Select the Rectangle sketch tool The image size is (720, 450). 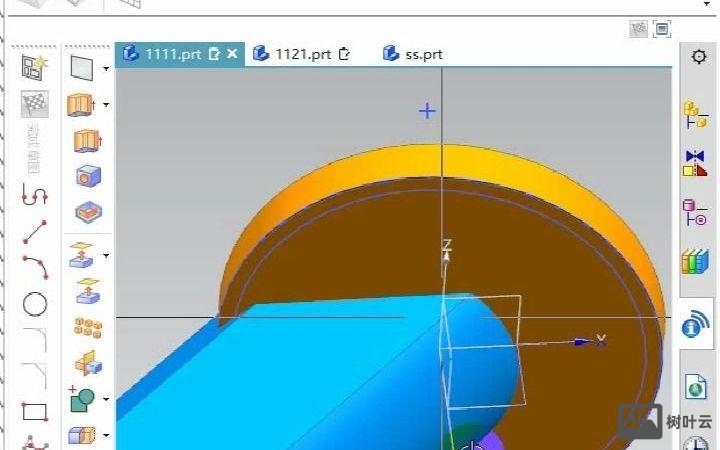coord(35,412)
